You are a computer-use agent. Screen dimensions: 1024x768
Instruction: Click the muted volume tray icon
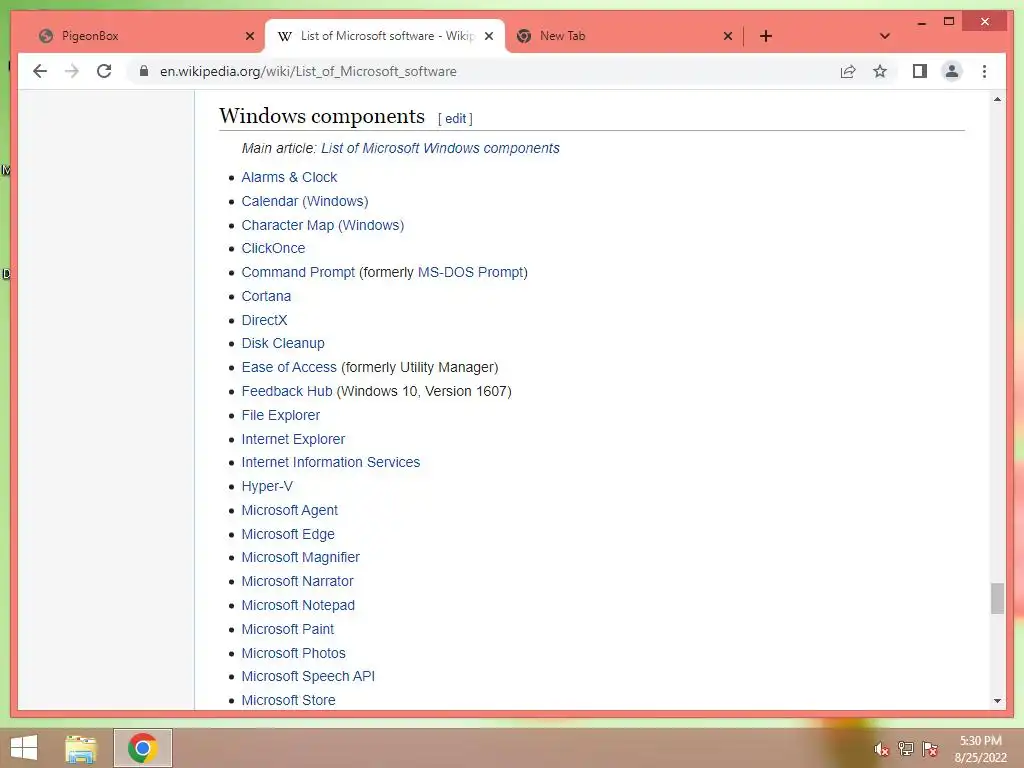(x=881, y=750)
